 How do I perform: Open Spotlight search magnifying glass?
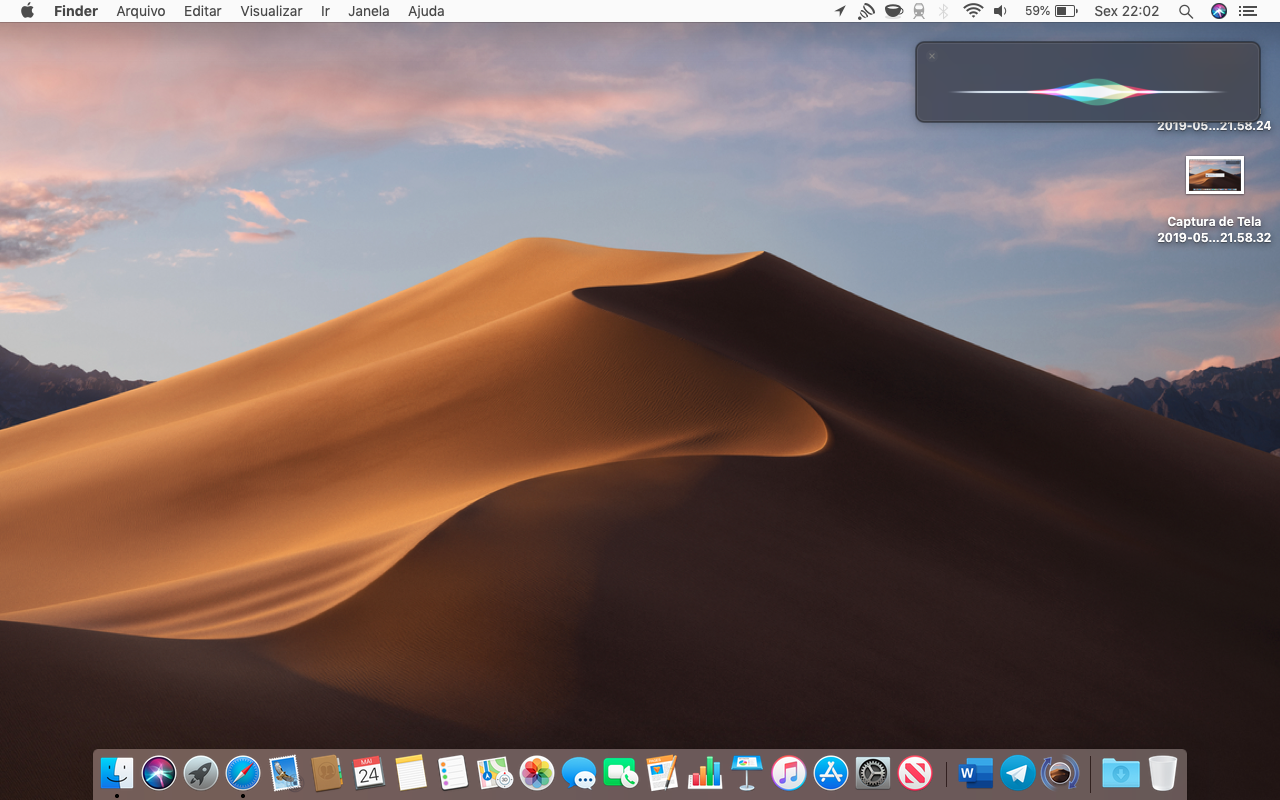1186,11
